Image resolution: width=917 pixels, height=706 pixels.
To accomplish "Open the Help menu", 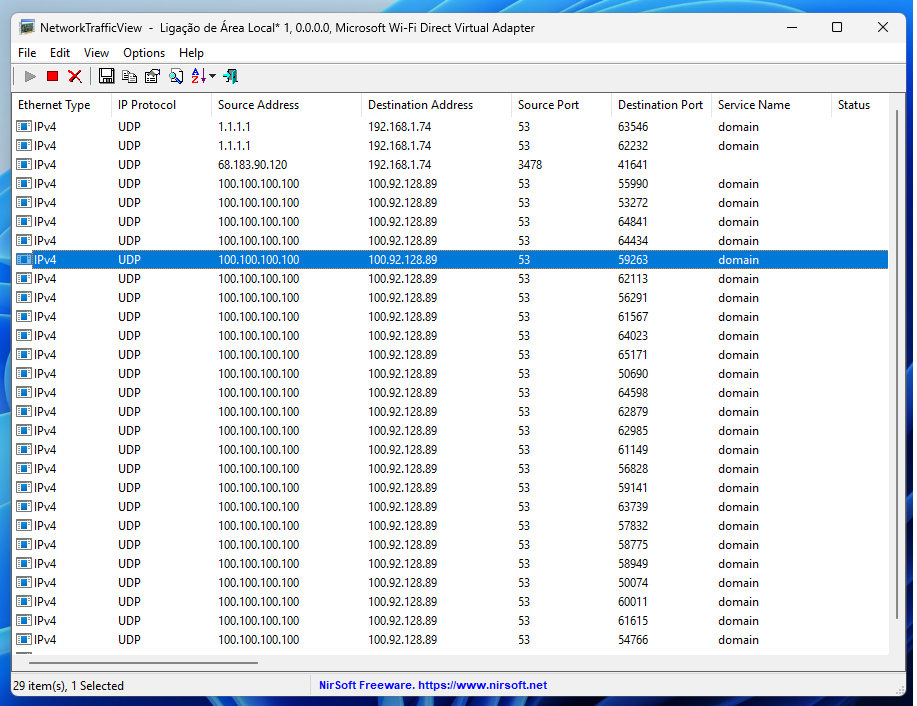I will pyautogui.click(x=191, y=53).
